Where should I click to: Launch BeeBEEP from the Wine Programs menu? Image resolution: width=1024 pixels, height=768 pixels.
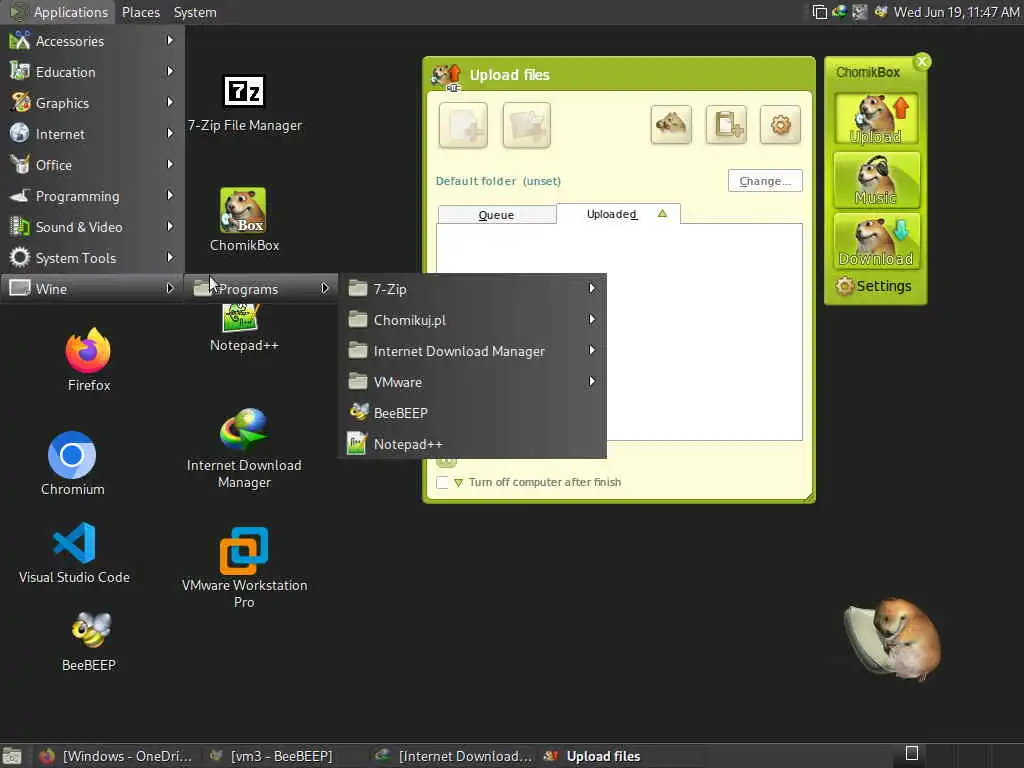tap(473, 413)
